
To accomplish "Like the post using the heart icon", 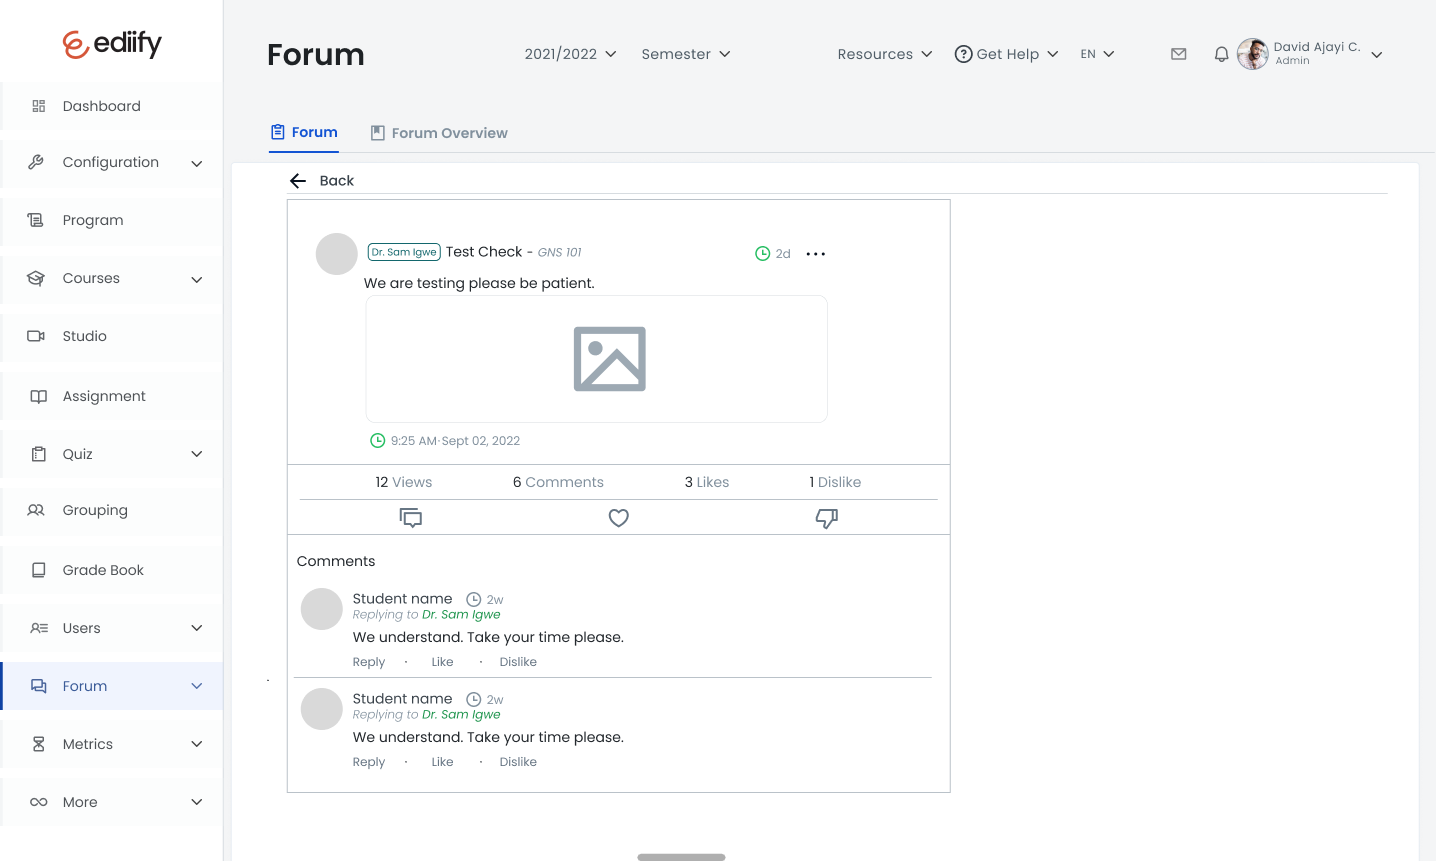I will click(x=618, y=517).
